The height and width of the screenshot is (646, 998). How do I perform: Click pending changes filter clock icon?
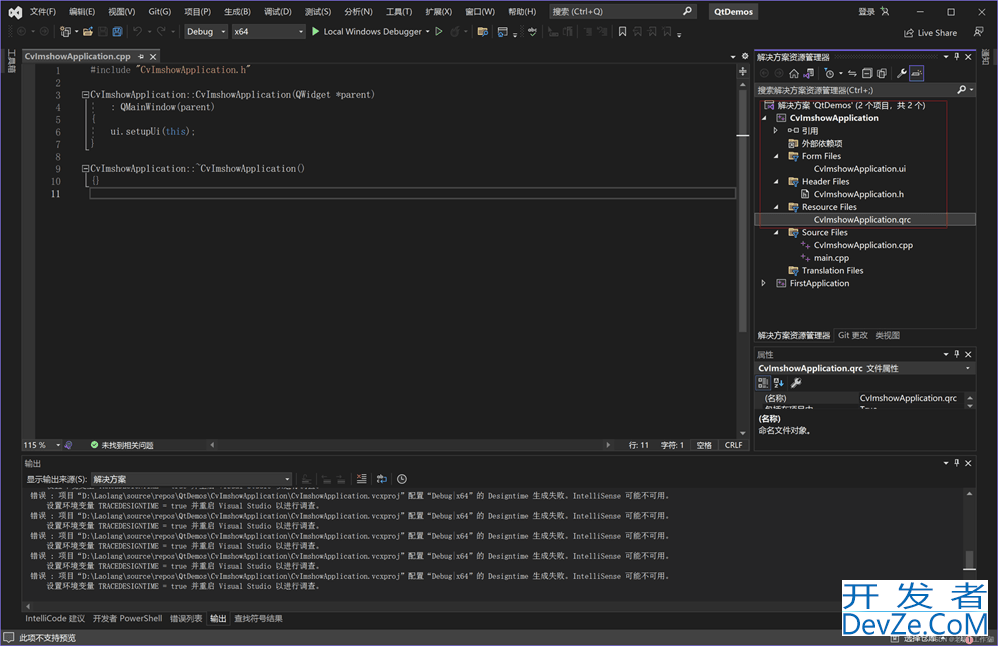pos(829,73)
